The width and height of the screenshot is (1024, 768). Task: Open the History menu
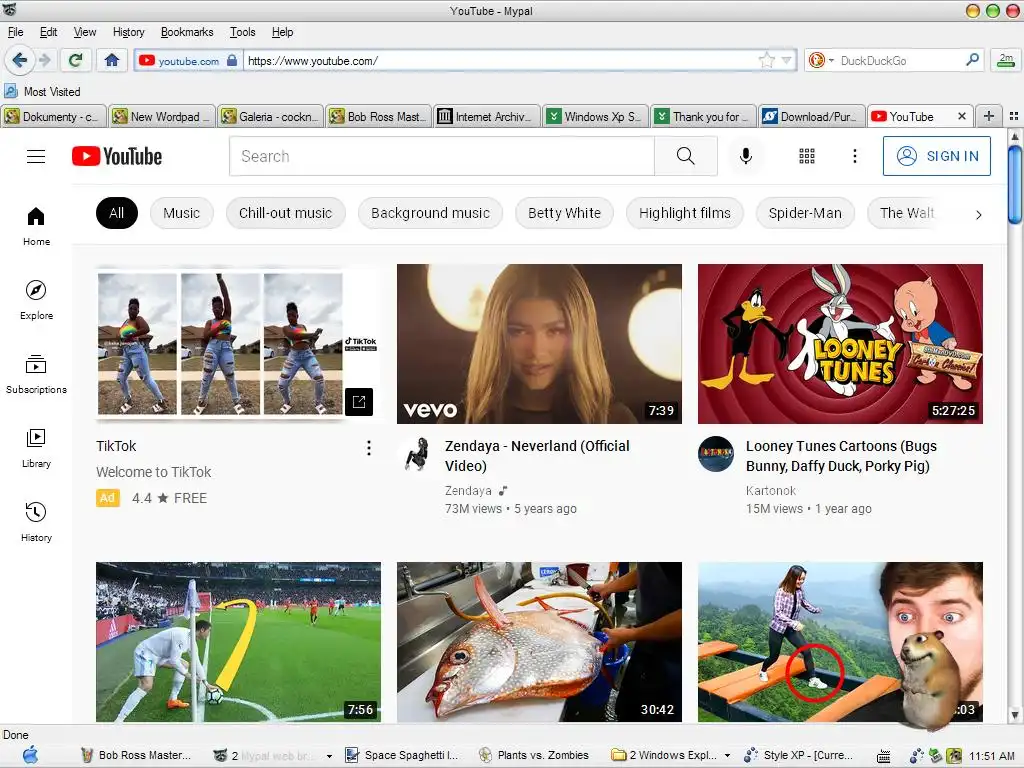pos(129,32)
